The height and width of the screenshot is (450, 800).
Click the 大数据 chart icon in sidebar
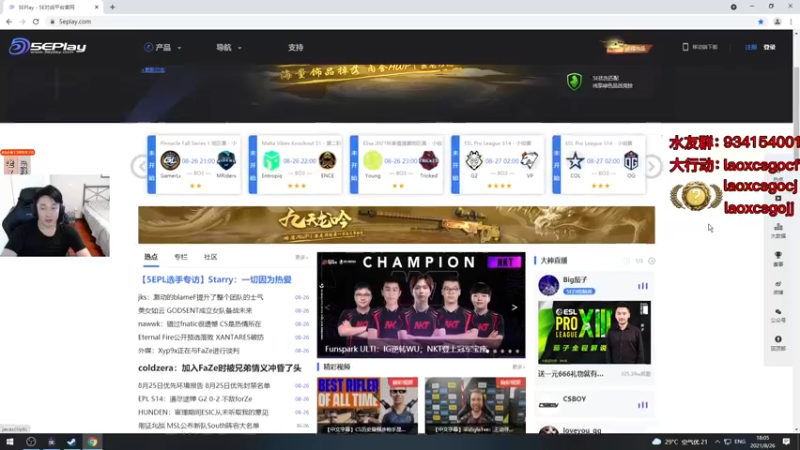point(778,230)
